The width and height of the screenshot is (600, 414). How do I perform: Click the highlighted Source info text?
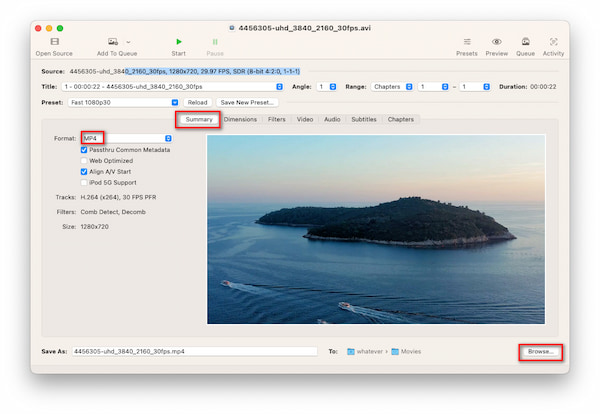pos(212,71)
